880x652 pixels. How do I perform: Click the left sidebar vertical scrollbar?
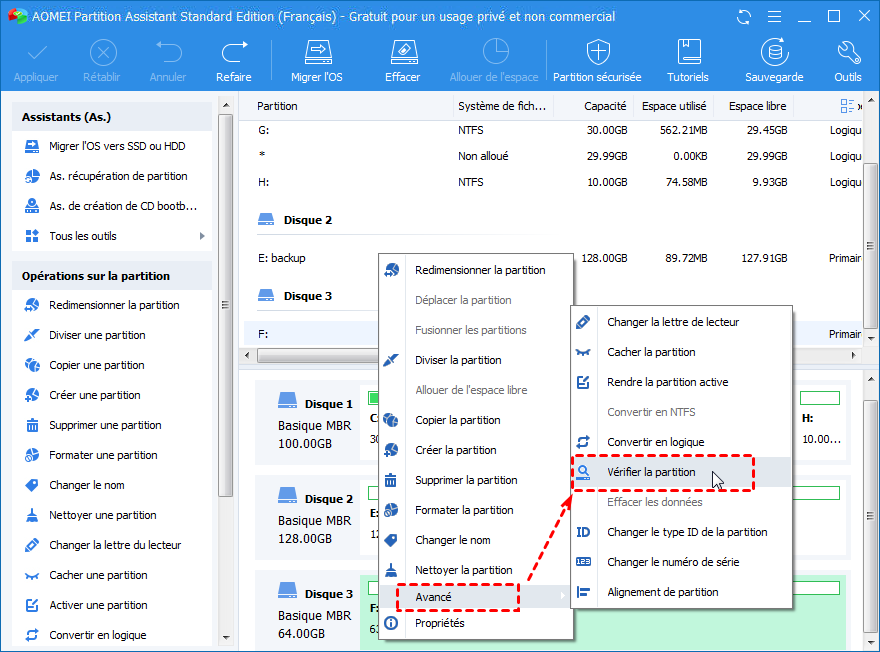(x=226, y=305)
